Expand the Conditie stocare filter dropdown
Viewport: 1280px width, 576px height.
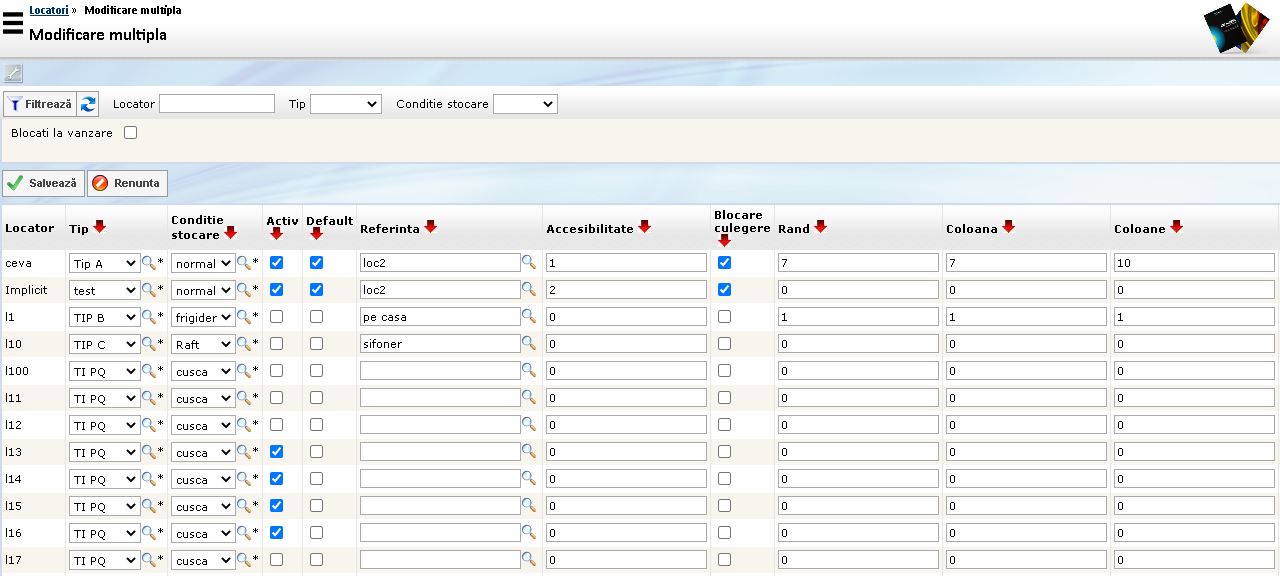(525, 104)
